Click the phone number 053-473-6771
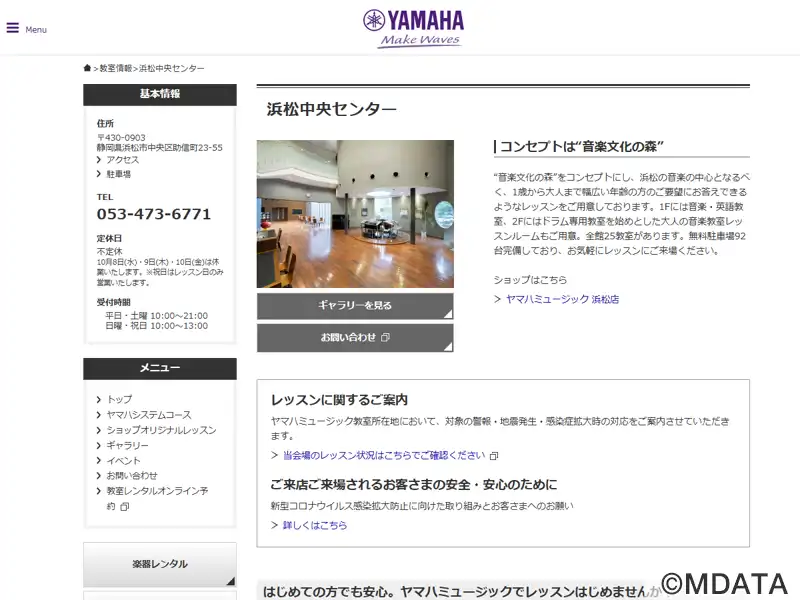The height and width of the screenshot is (600, 800). [154, 214]
